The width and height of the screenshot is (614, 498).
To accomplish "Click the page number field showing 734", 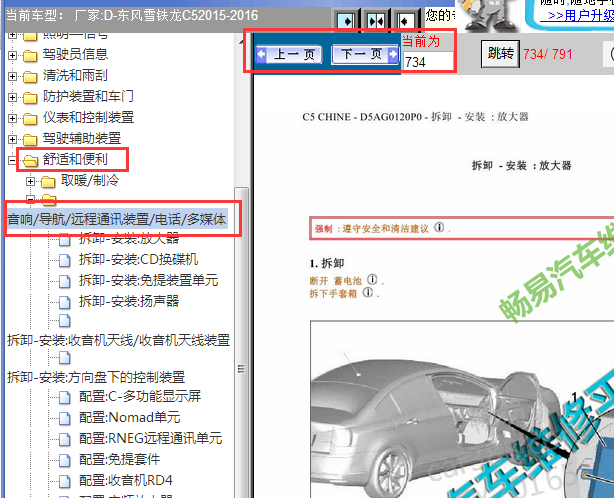I will (428, 62).
